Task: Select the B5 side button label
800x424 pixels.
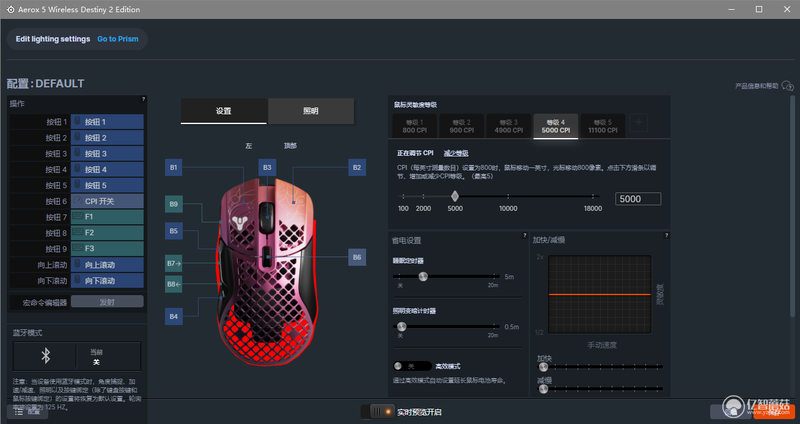Action: tap(173, 231)
